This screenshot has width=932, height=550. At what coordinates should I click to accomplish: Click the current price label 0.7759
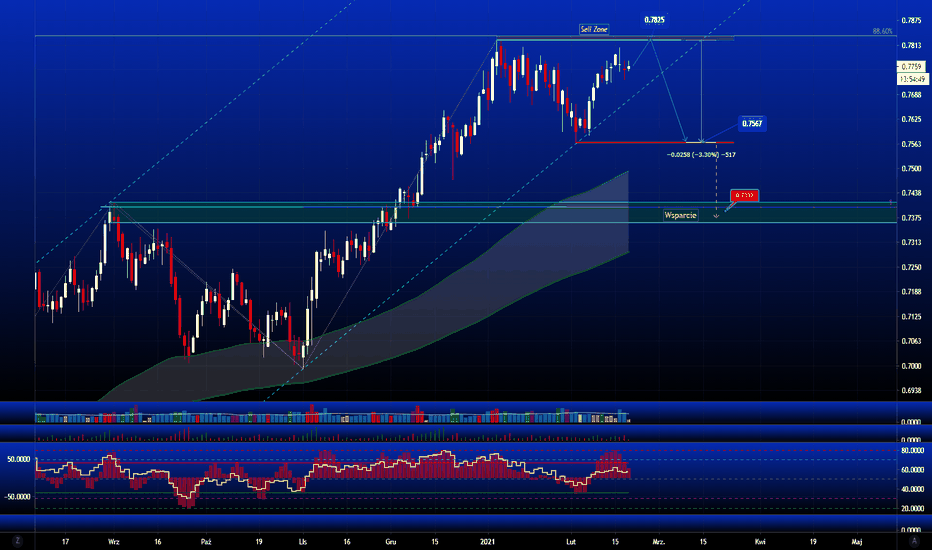(911, 67)
